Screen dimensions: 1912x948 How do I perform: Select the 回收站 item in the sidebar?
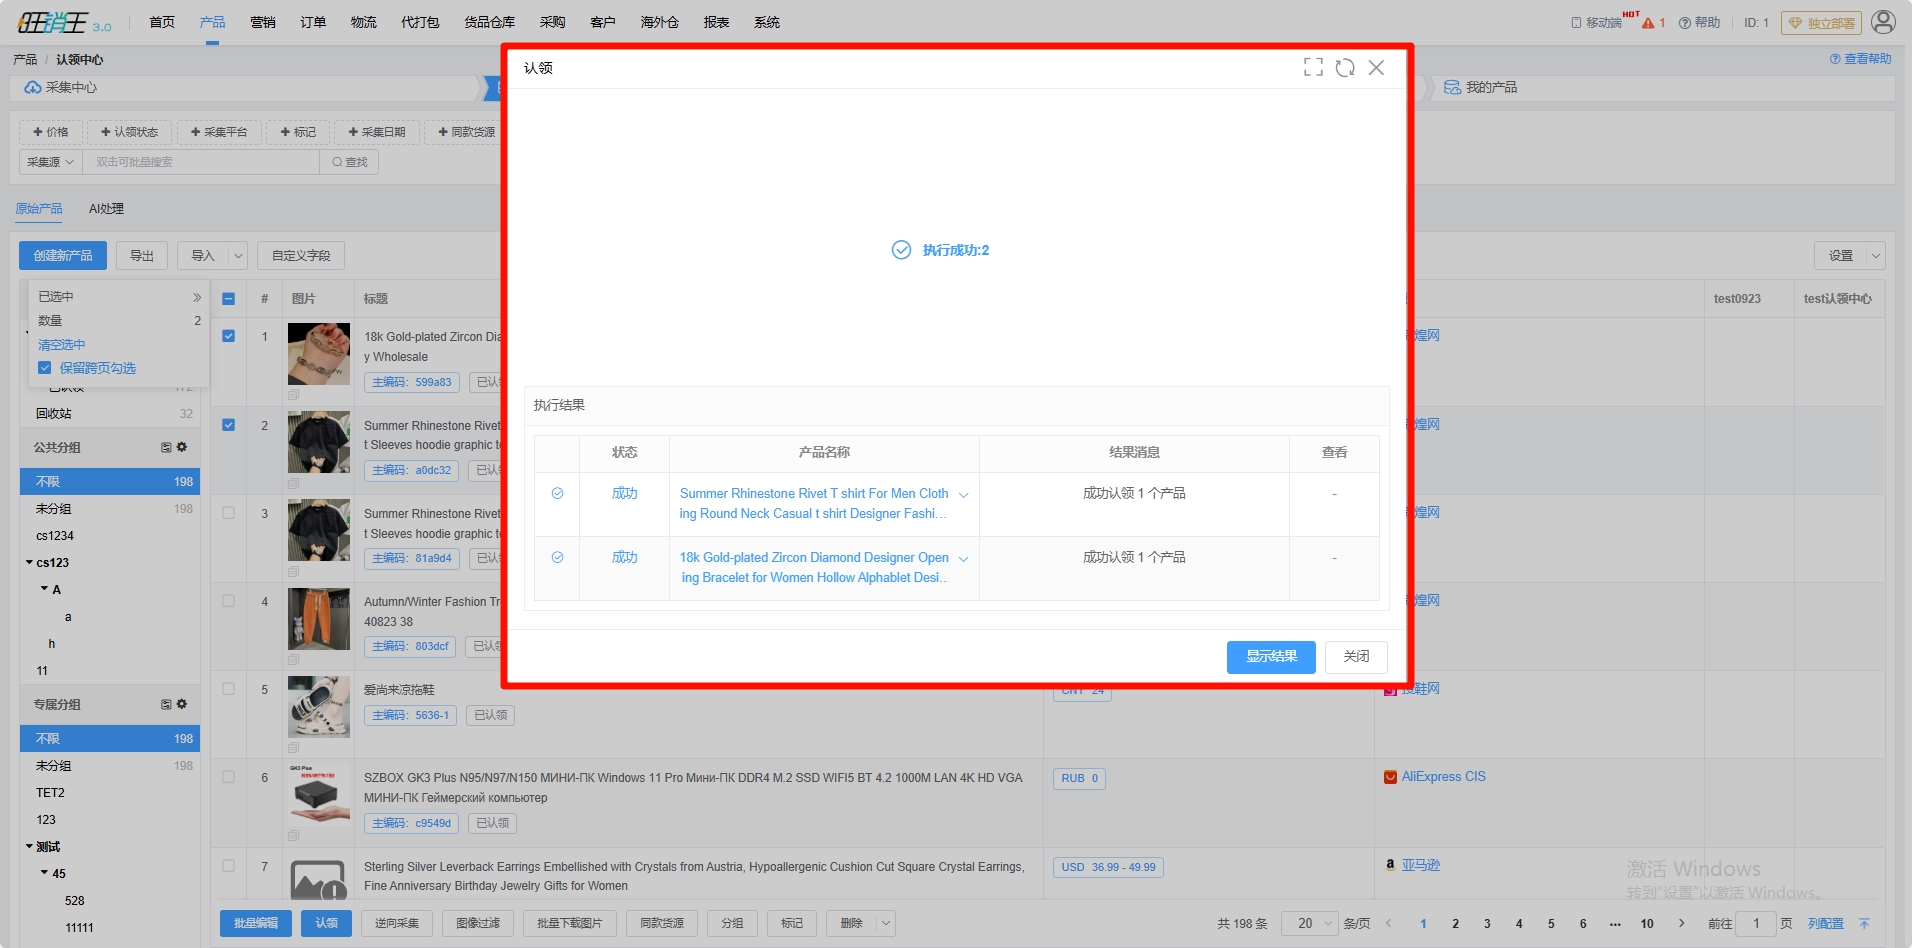click(54, 413)
